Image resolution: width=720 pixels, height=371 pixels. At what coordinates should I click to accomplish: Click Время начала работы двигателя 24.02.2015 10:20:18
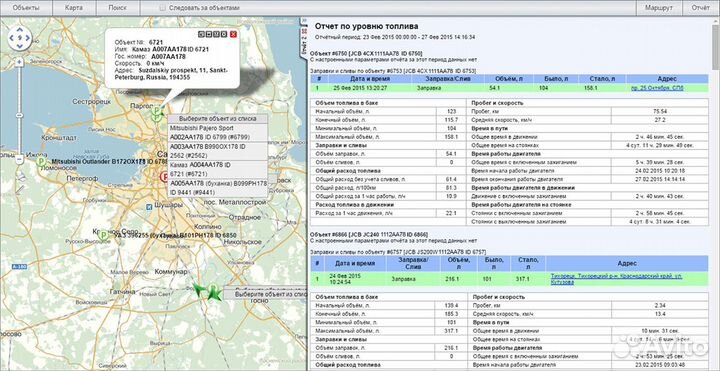660,170
